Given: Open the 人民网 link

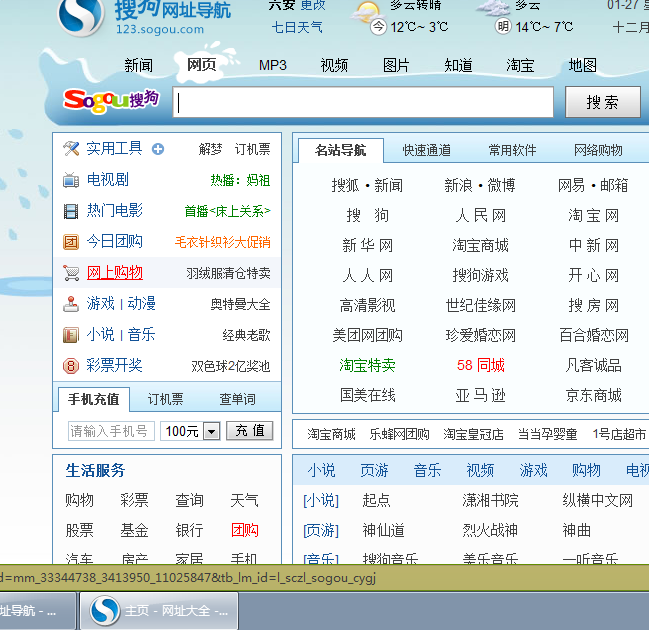Looking at the screenshot, I should [481, 216].
